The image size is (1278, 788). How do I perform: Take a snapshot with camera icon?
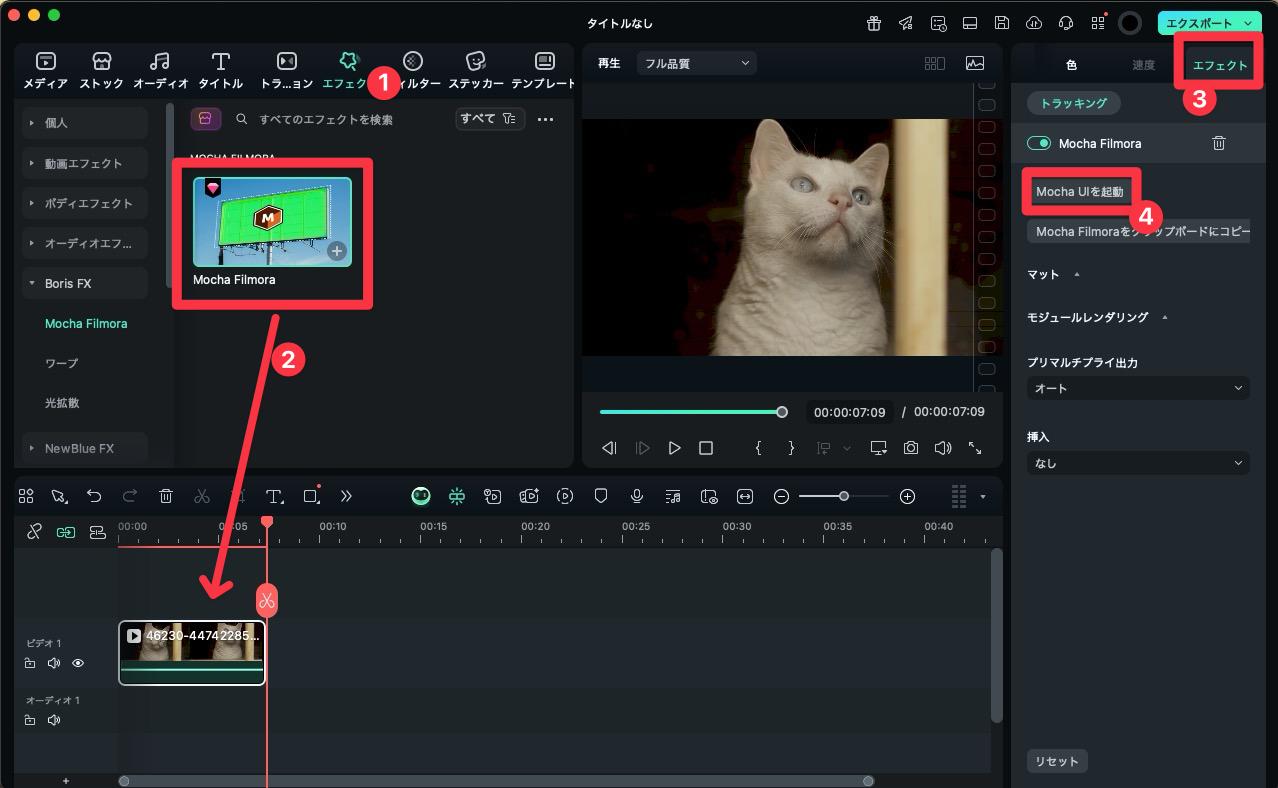click(911, 448)
